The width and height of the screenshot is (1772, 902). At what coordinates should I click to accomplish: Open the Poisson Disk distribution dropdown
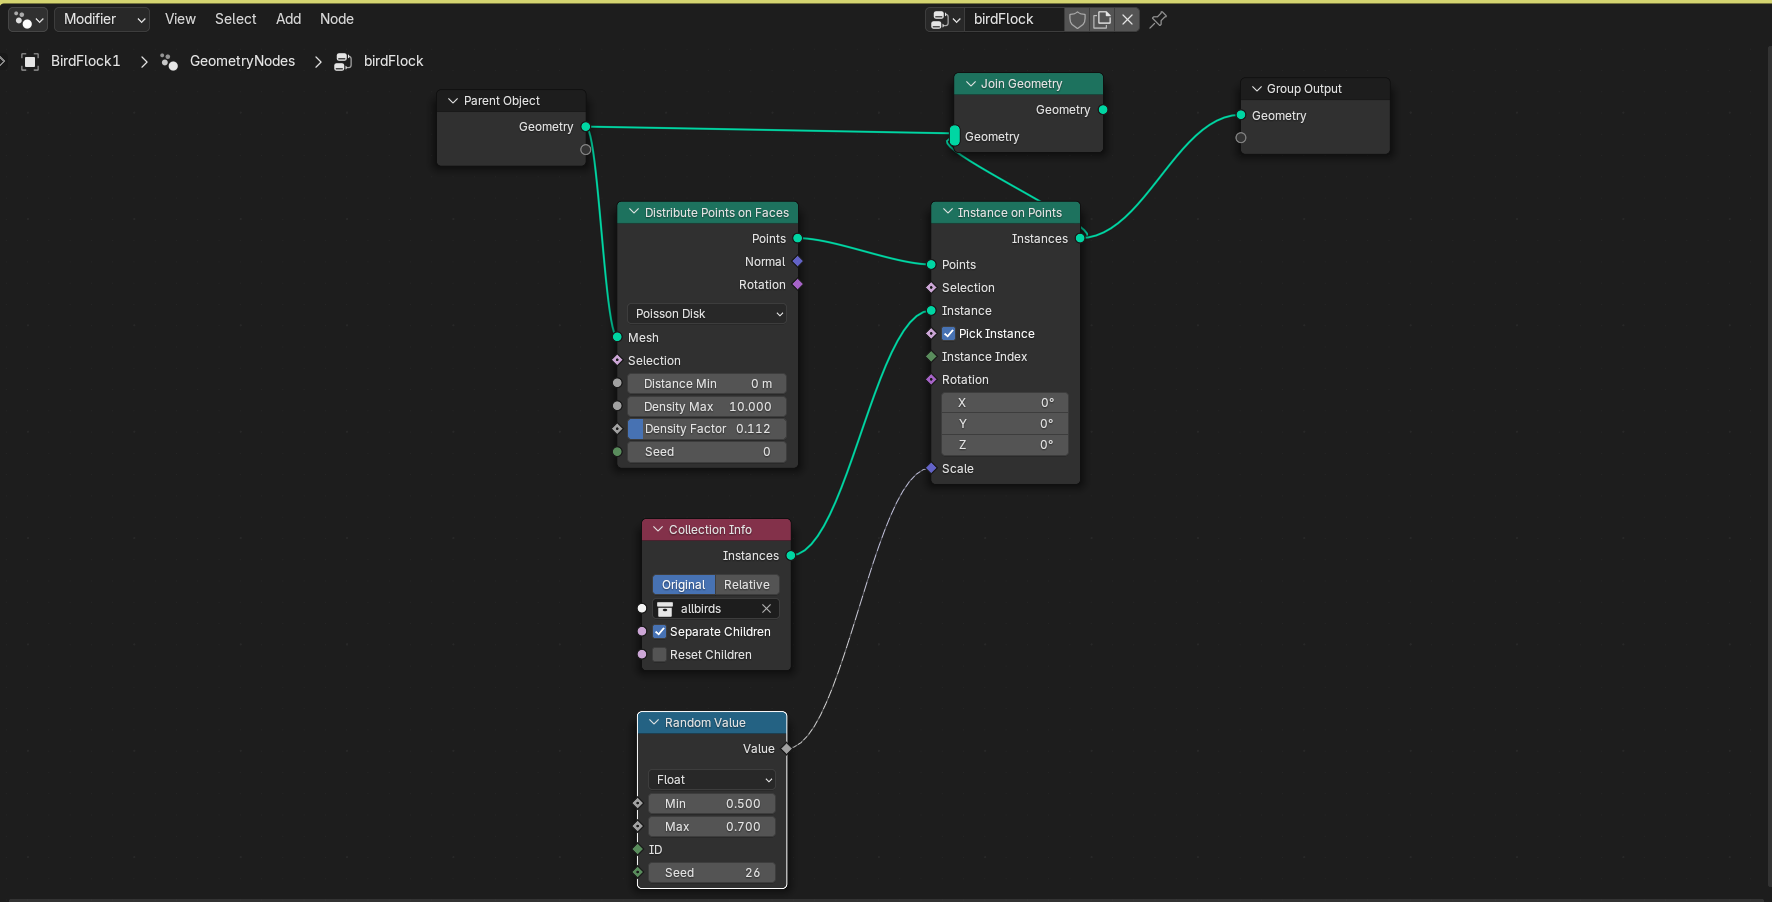point(706,313)
